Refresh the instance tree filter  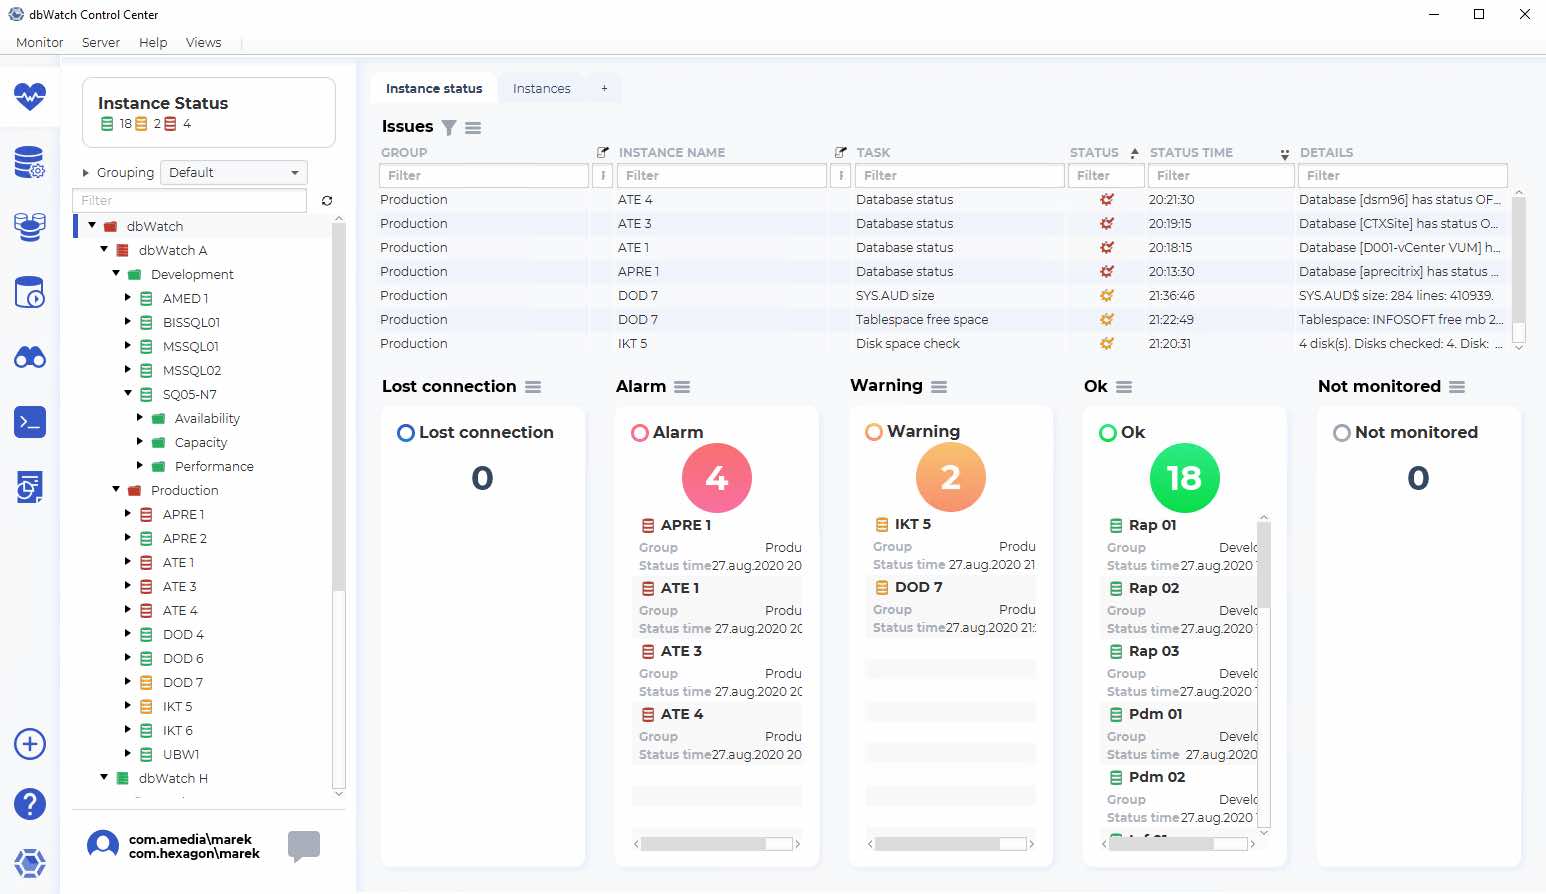tap(327, 201)
